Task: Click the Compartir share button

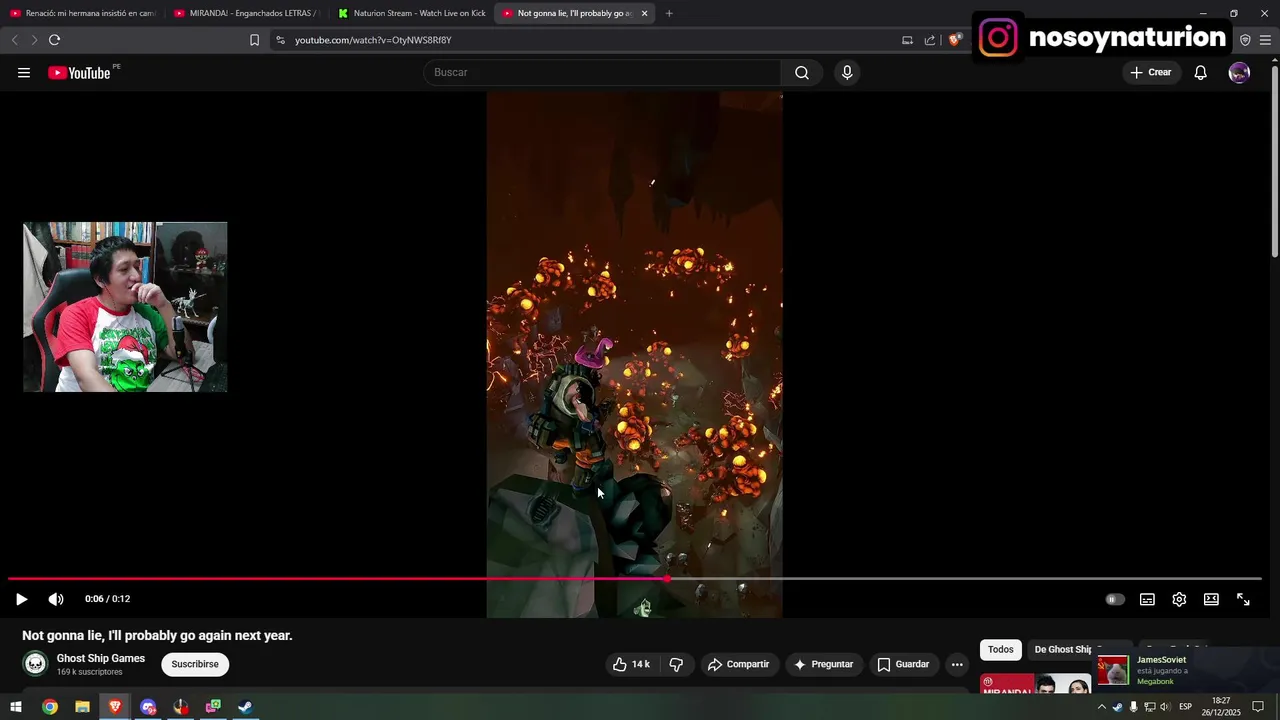Action: [x=738, y=664]
